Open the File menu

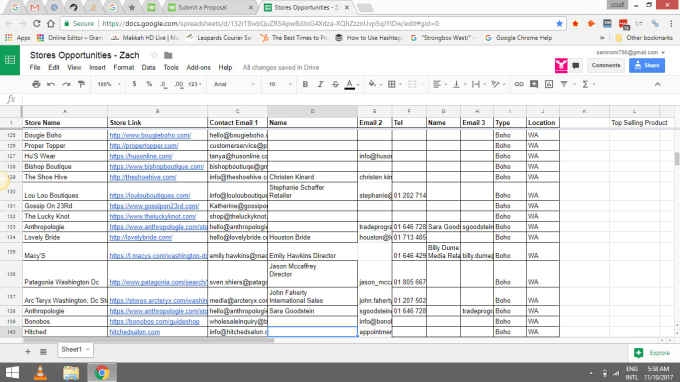point(35,68)
